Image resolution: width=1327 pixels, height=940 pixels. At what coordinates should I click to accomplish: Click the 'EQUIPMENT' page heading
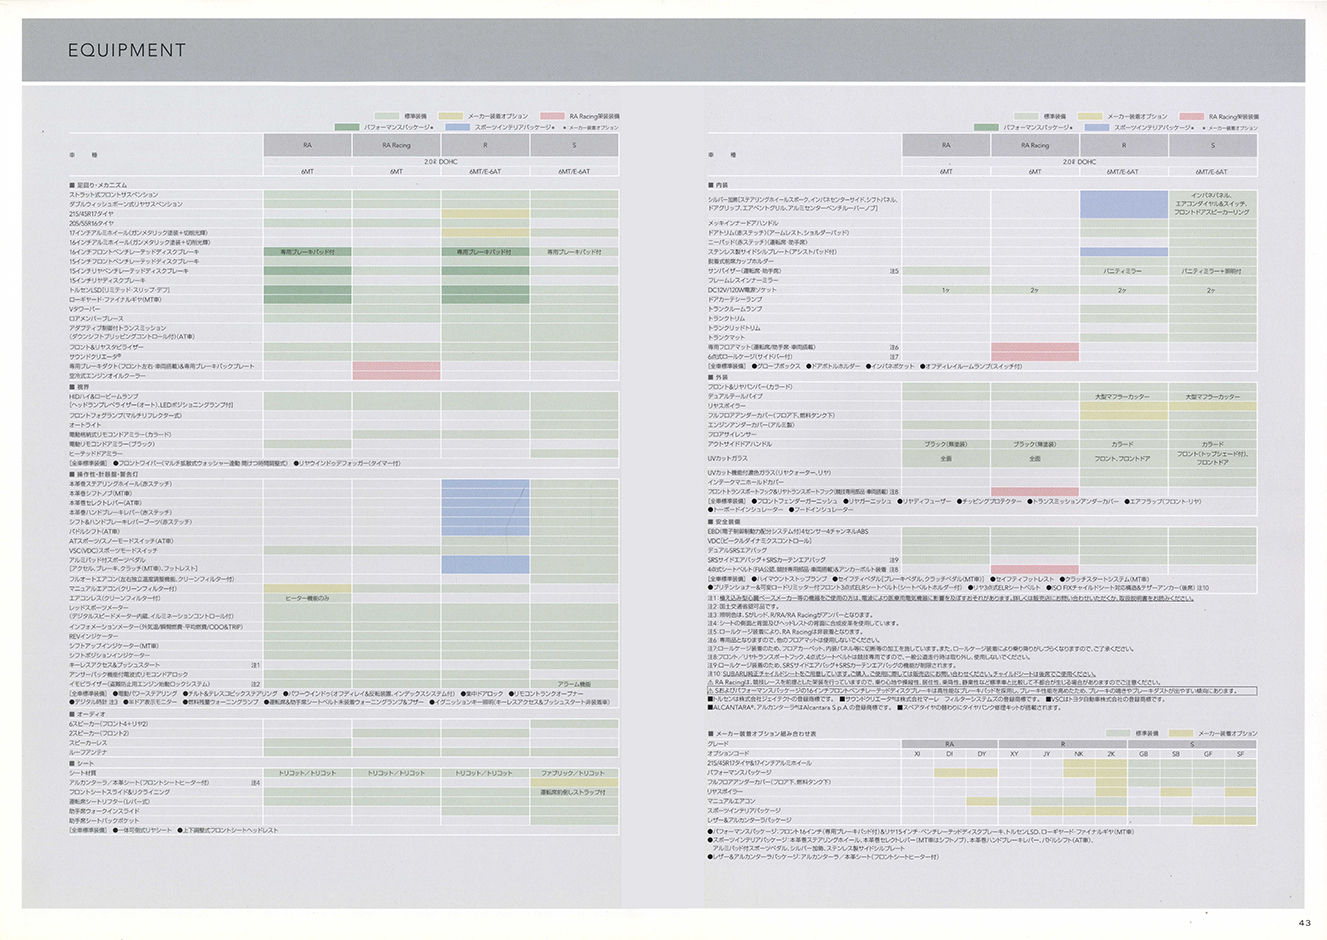(x=127, y=50)
